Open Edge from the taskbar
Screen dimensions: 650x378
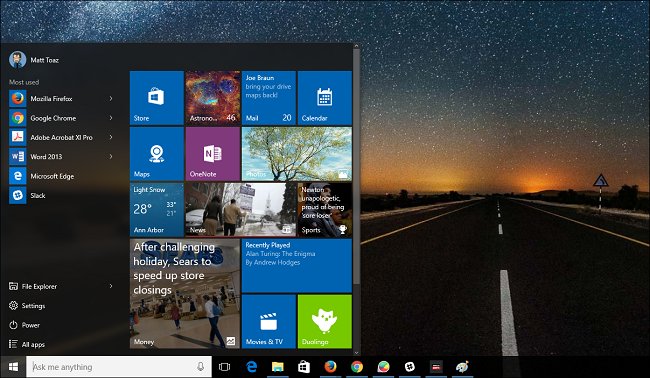(252, 367)
